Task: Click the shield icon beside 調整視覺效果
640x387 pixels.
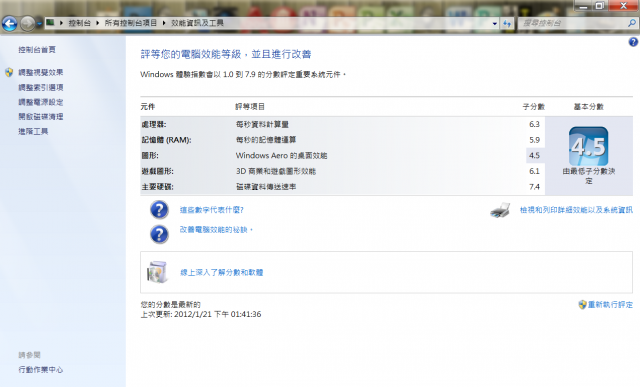Action: 9,73
